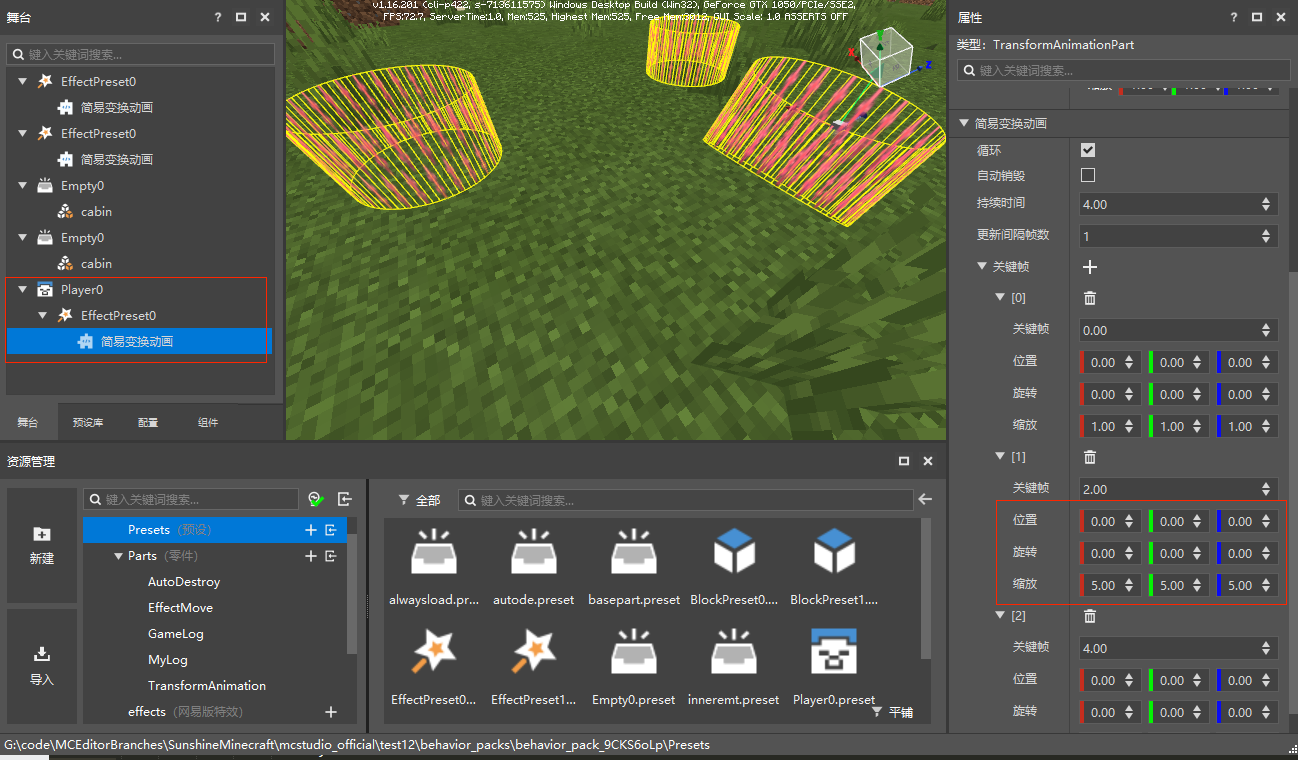Switch to the 预设库 tab
This screenshot has width=1298, height=760.
pos(88,422)
